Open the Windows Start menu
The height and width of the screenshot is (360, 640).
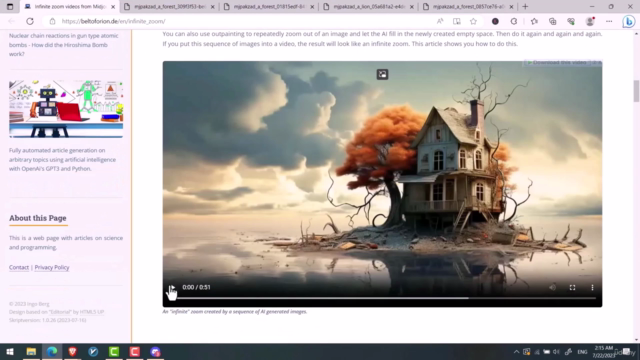point(10,351)
